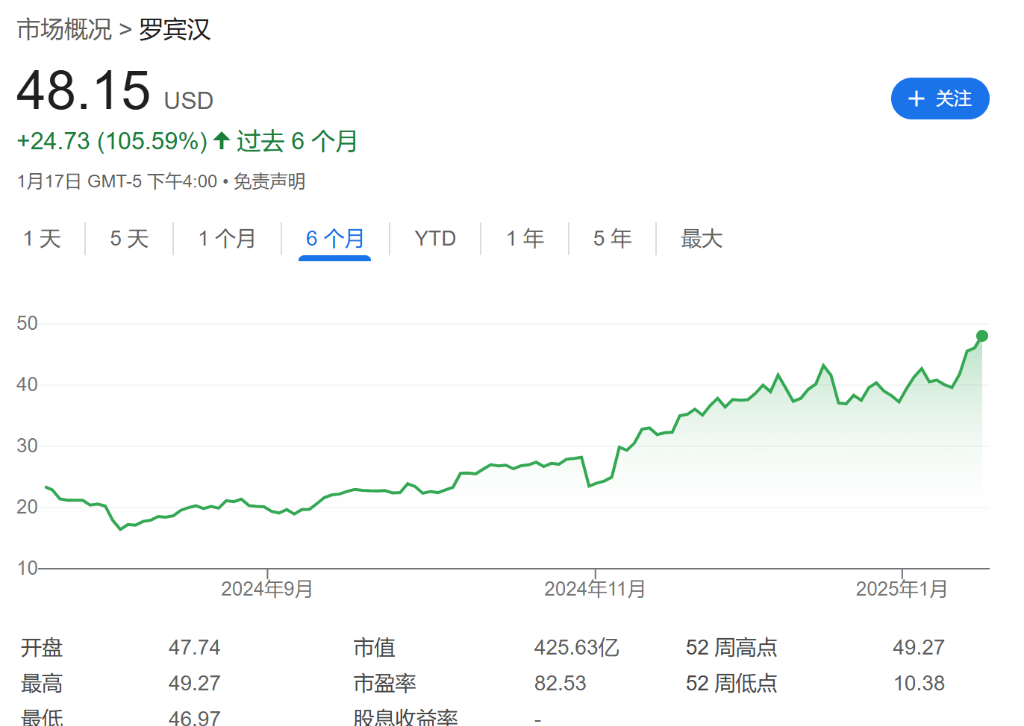
Task: Select the YTD time range
Action: coord(434,238)
